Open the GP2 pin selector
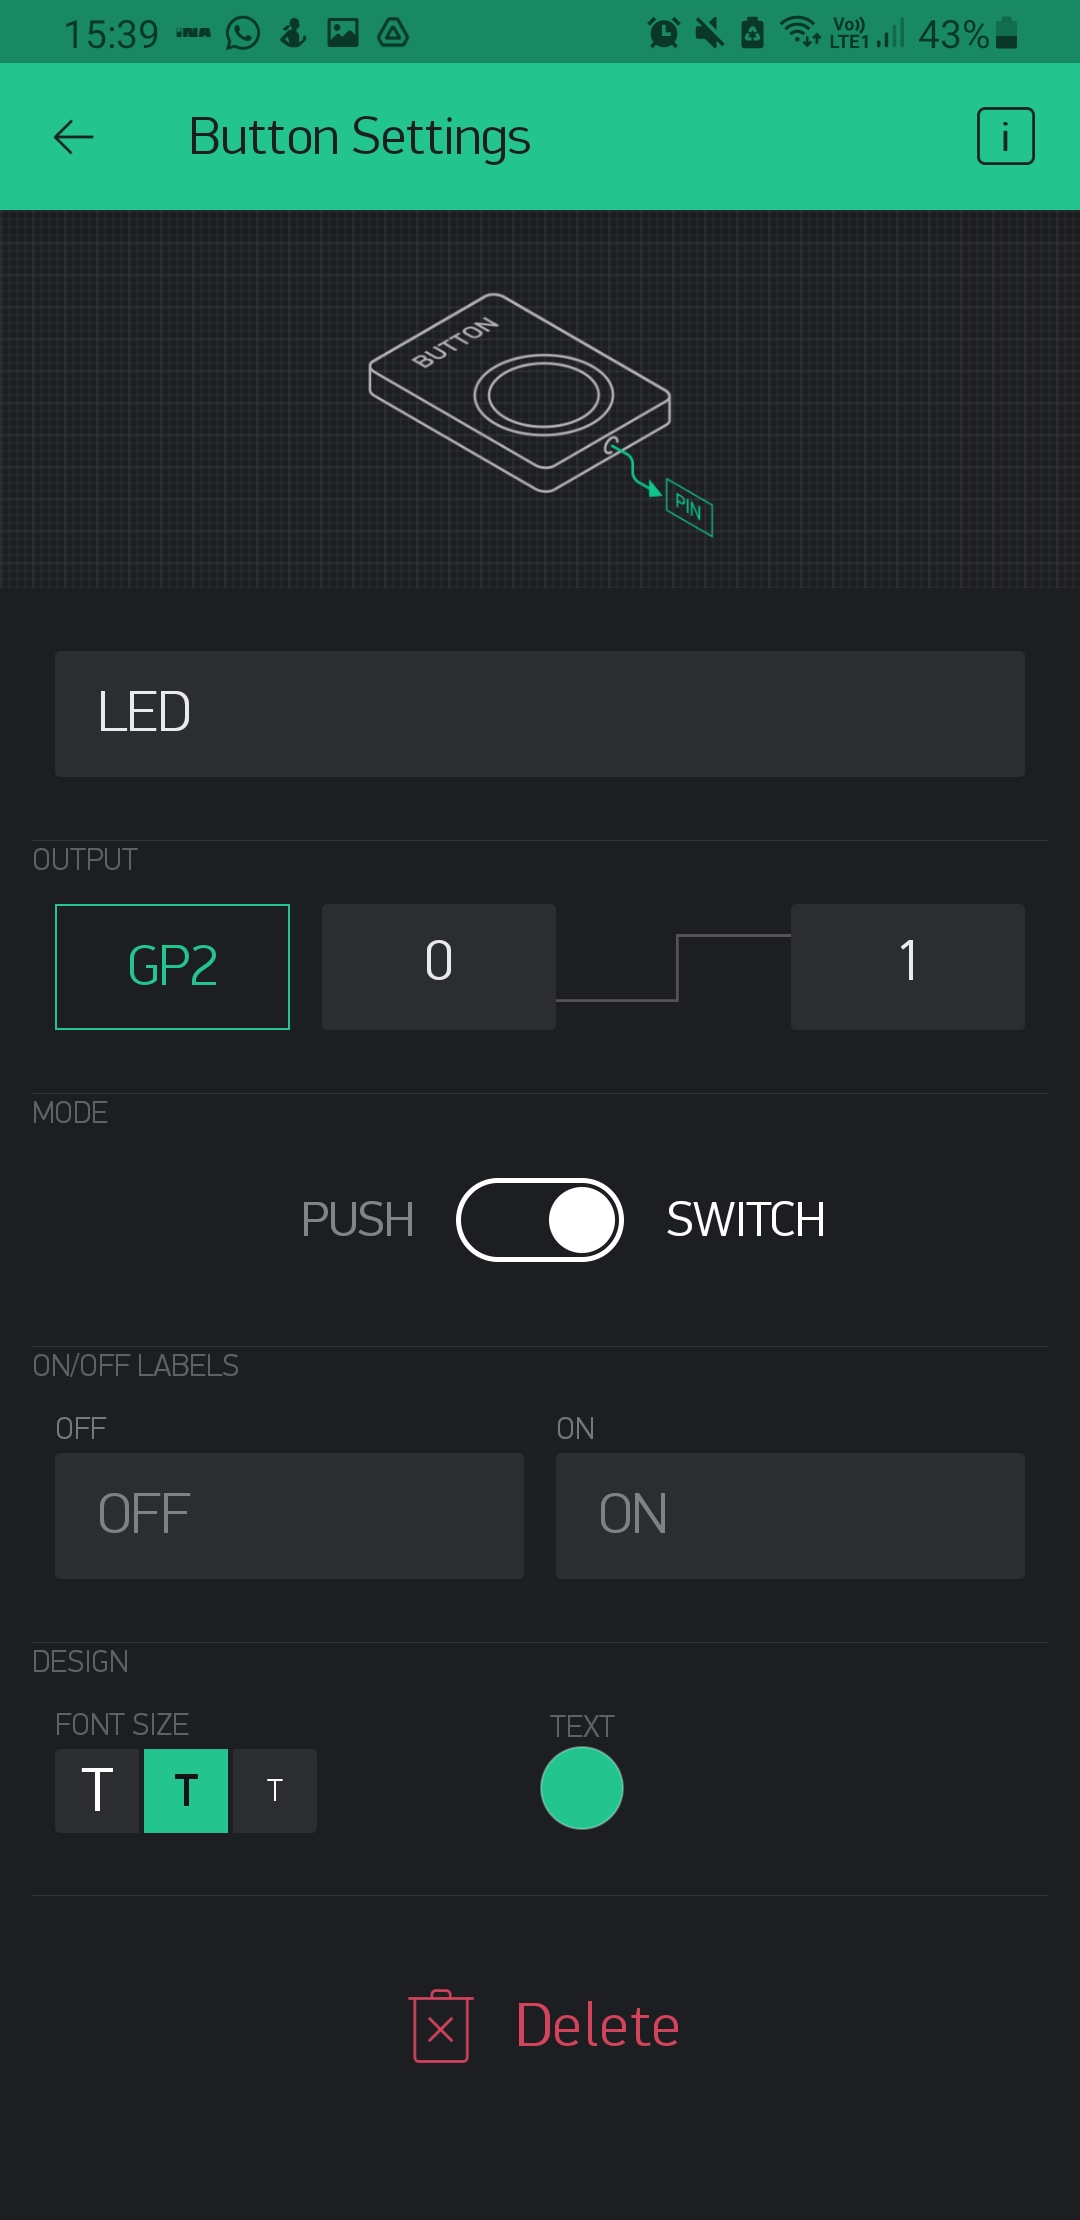Image resolution: width=1080 pixels, height=2220 pixels. coord(172,966)
